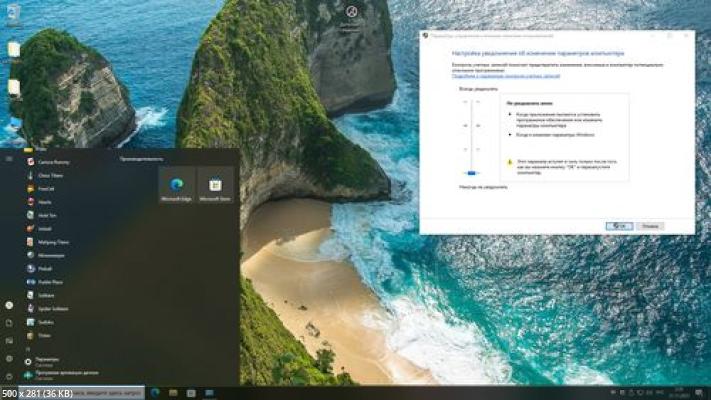Open Pinball from the Start menu list

point(47,269)
